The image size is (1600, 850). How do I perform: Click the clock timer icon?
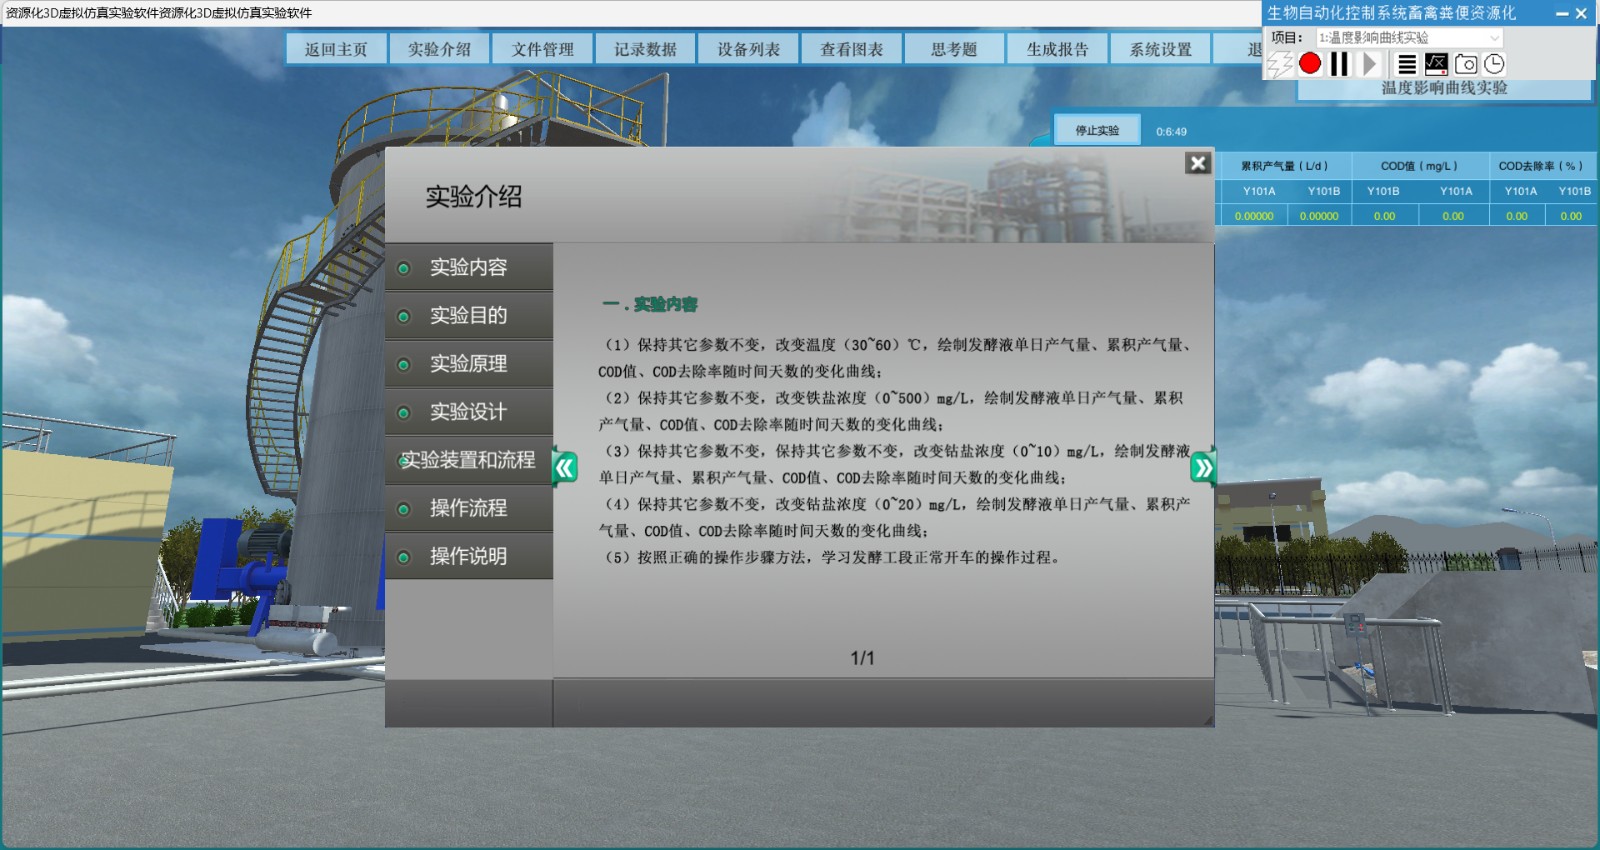pos(1494,64)
